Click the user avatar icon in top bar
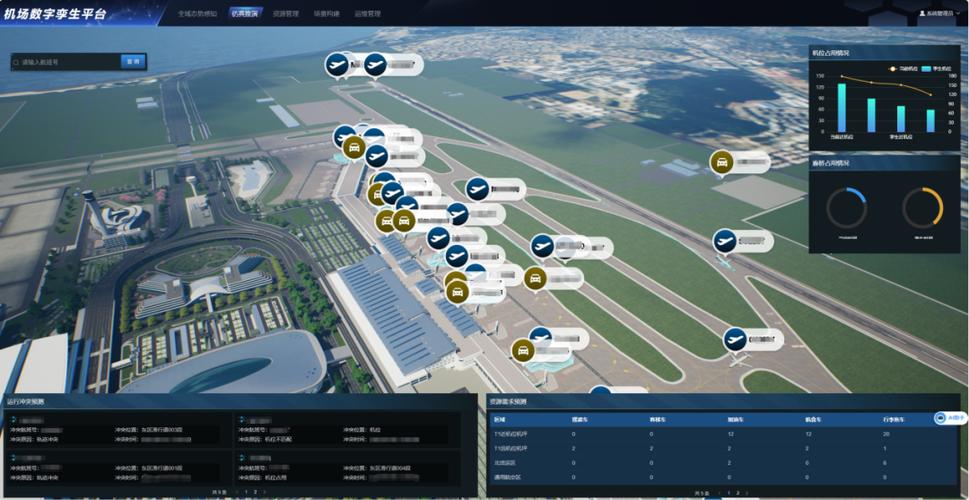Viewport: 969px width, 500px height. click(x=923, y=13)
